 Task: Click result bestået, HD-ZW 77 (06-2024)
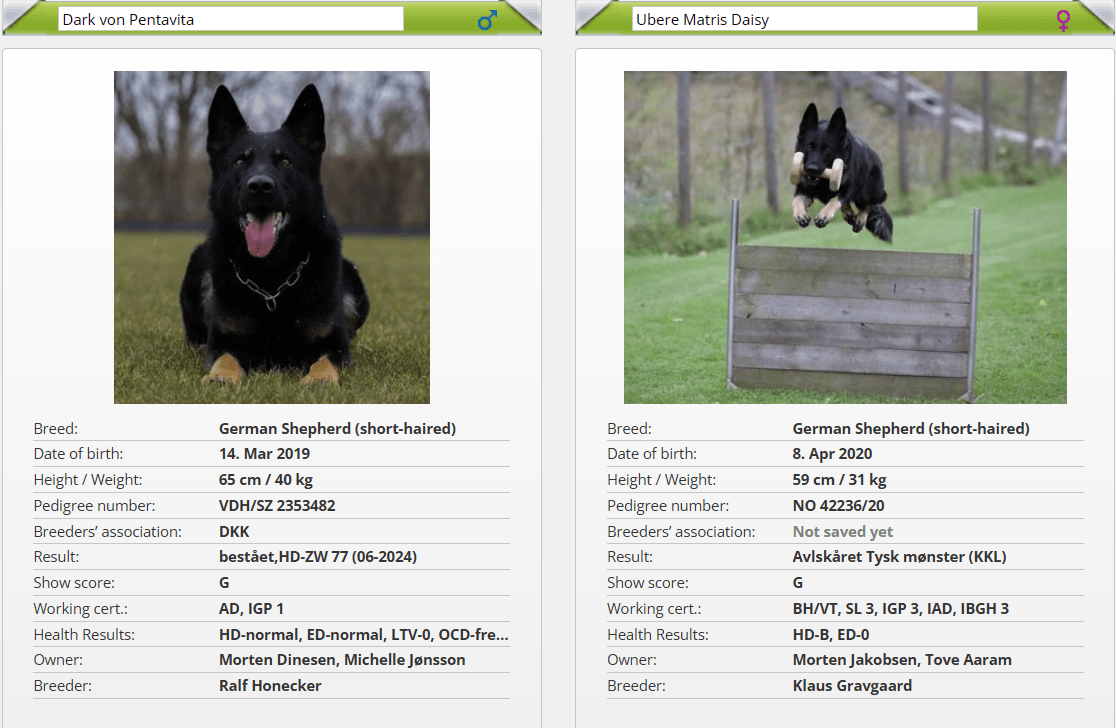(x=317, y=556)
